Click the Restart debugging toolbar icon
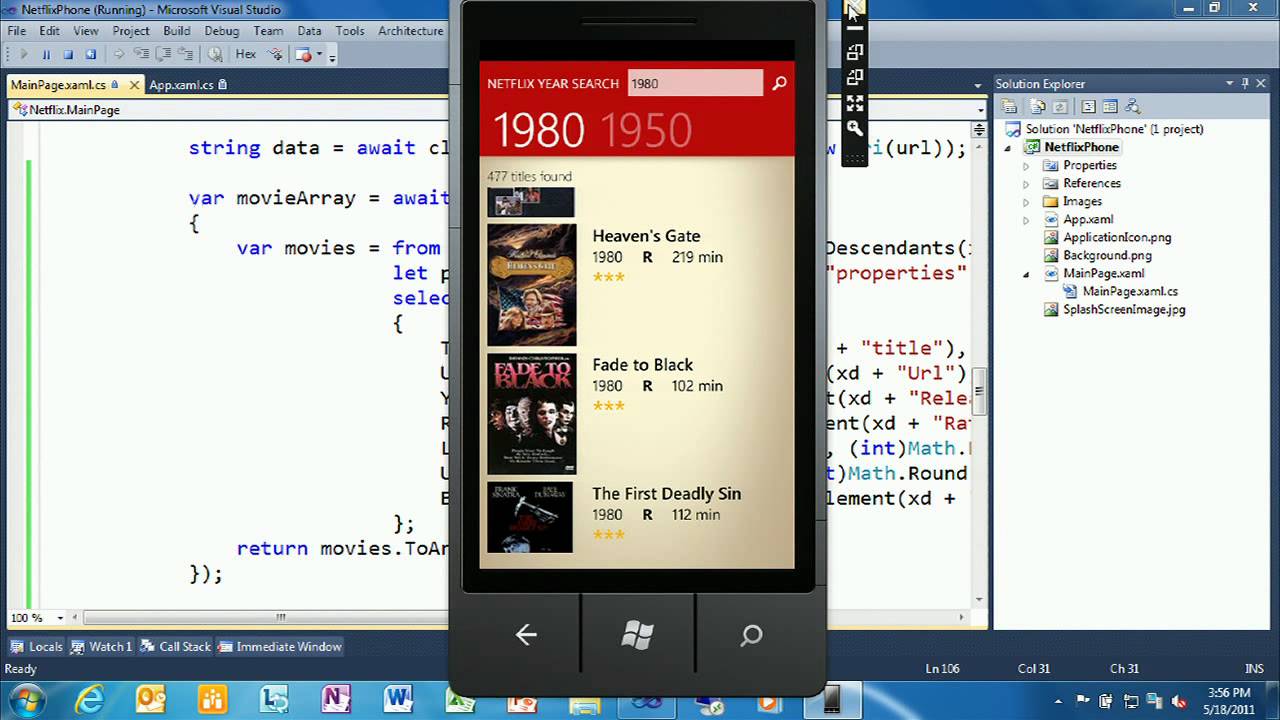Screen dimensions: 1280x720 tap(90, 55)
